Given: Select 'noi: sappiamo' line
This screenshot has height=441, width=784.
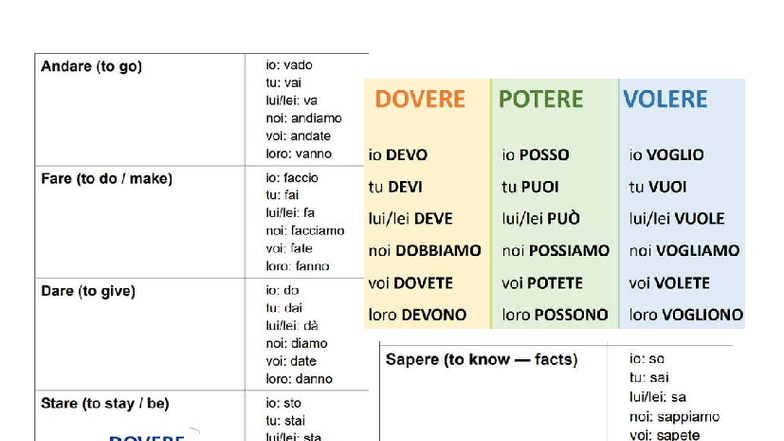Looking at the screenshot, I should pos(674,417).
